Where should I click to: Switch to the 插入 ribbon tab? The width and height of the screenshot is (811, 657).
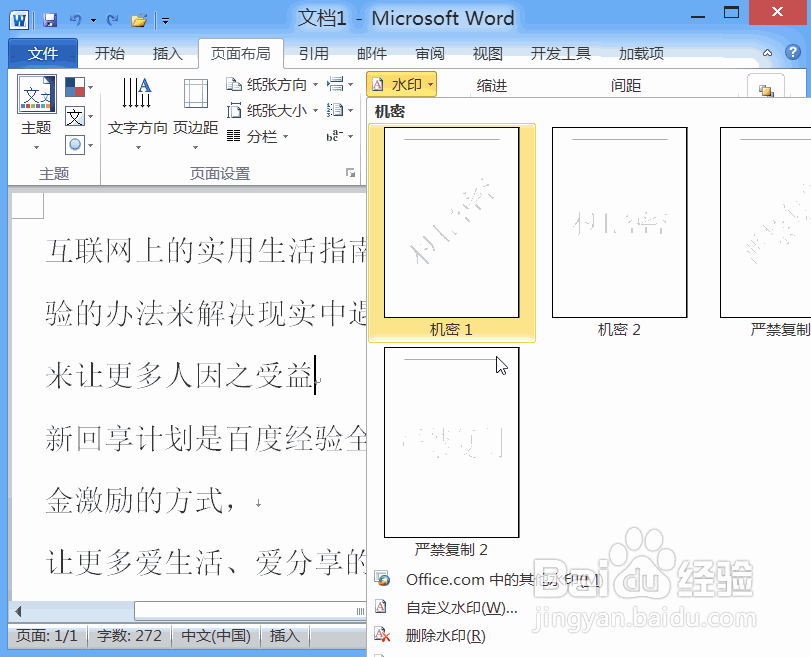(x=168, y=53)
